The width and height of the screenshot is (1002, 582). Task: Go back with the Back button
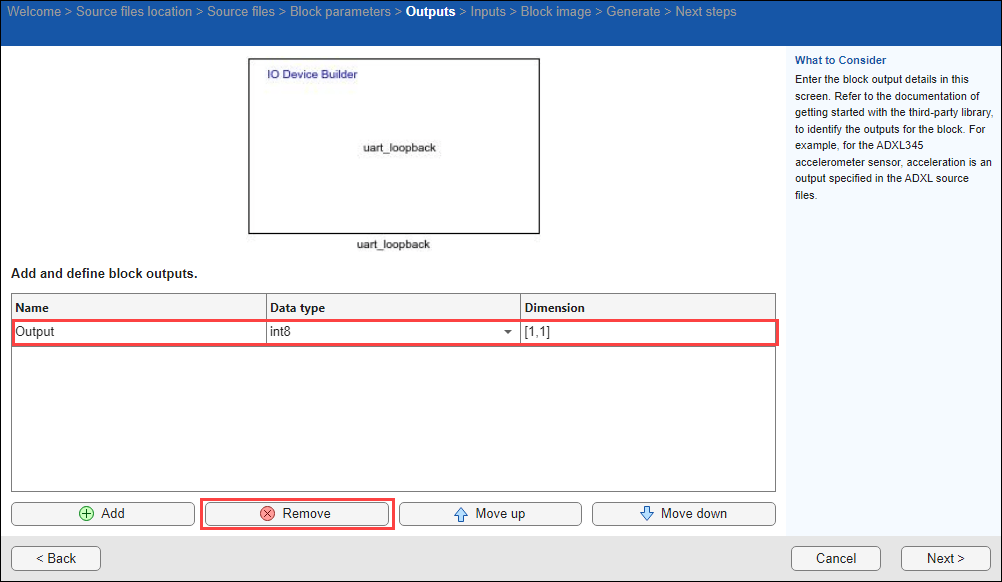click(56, 558)
